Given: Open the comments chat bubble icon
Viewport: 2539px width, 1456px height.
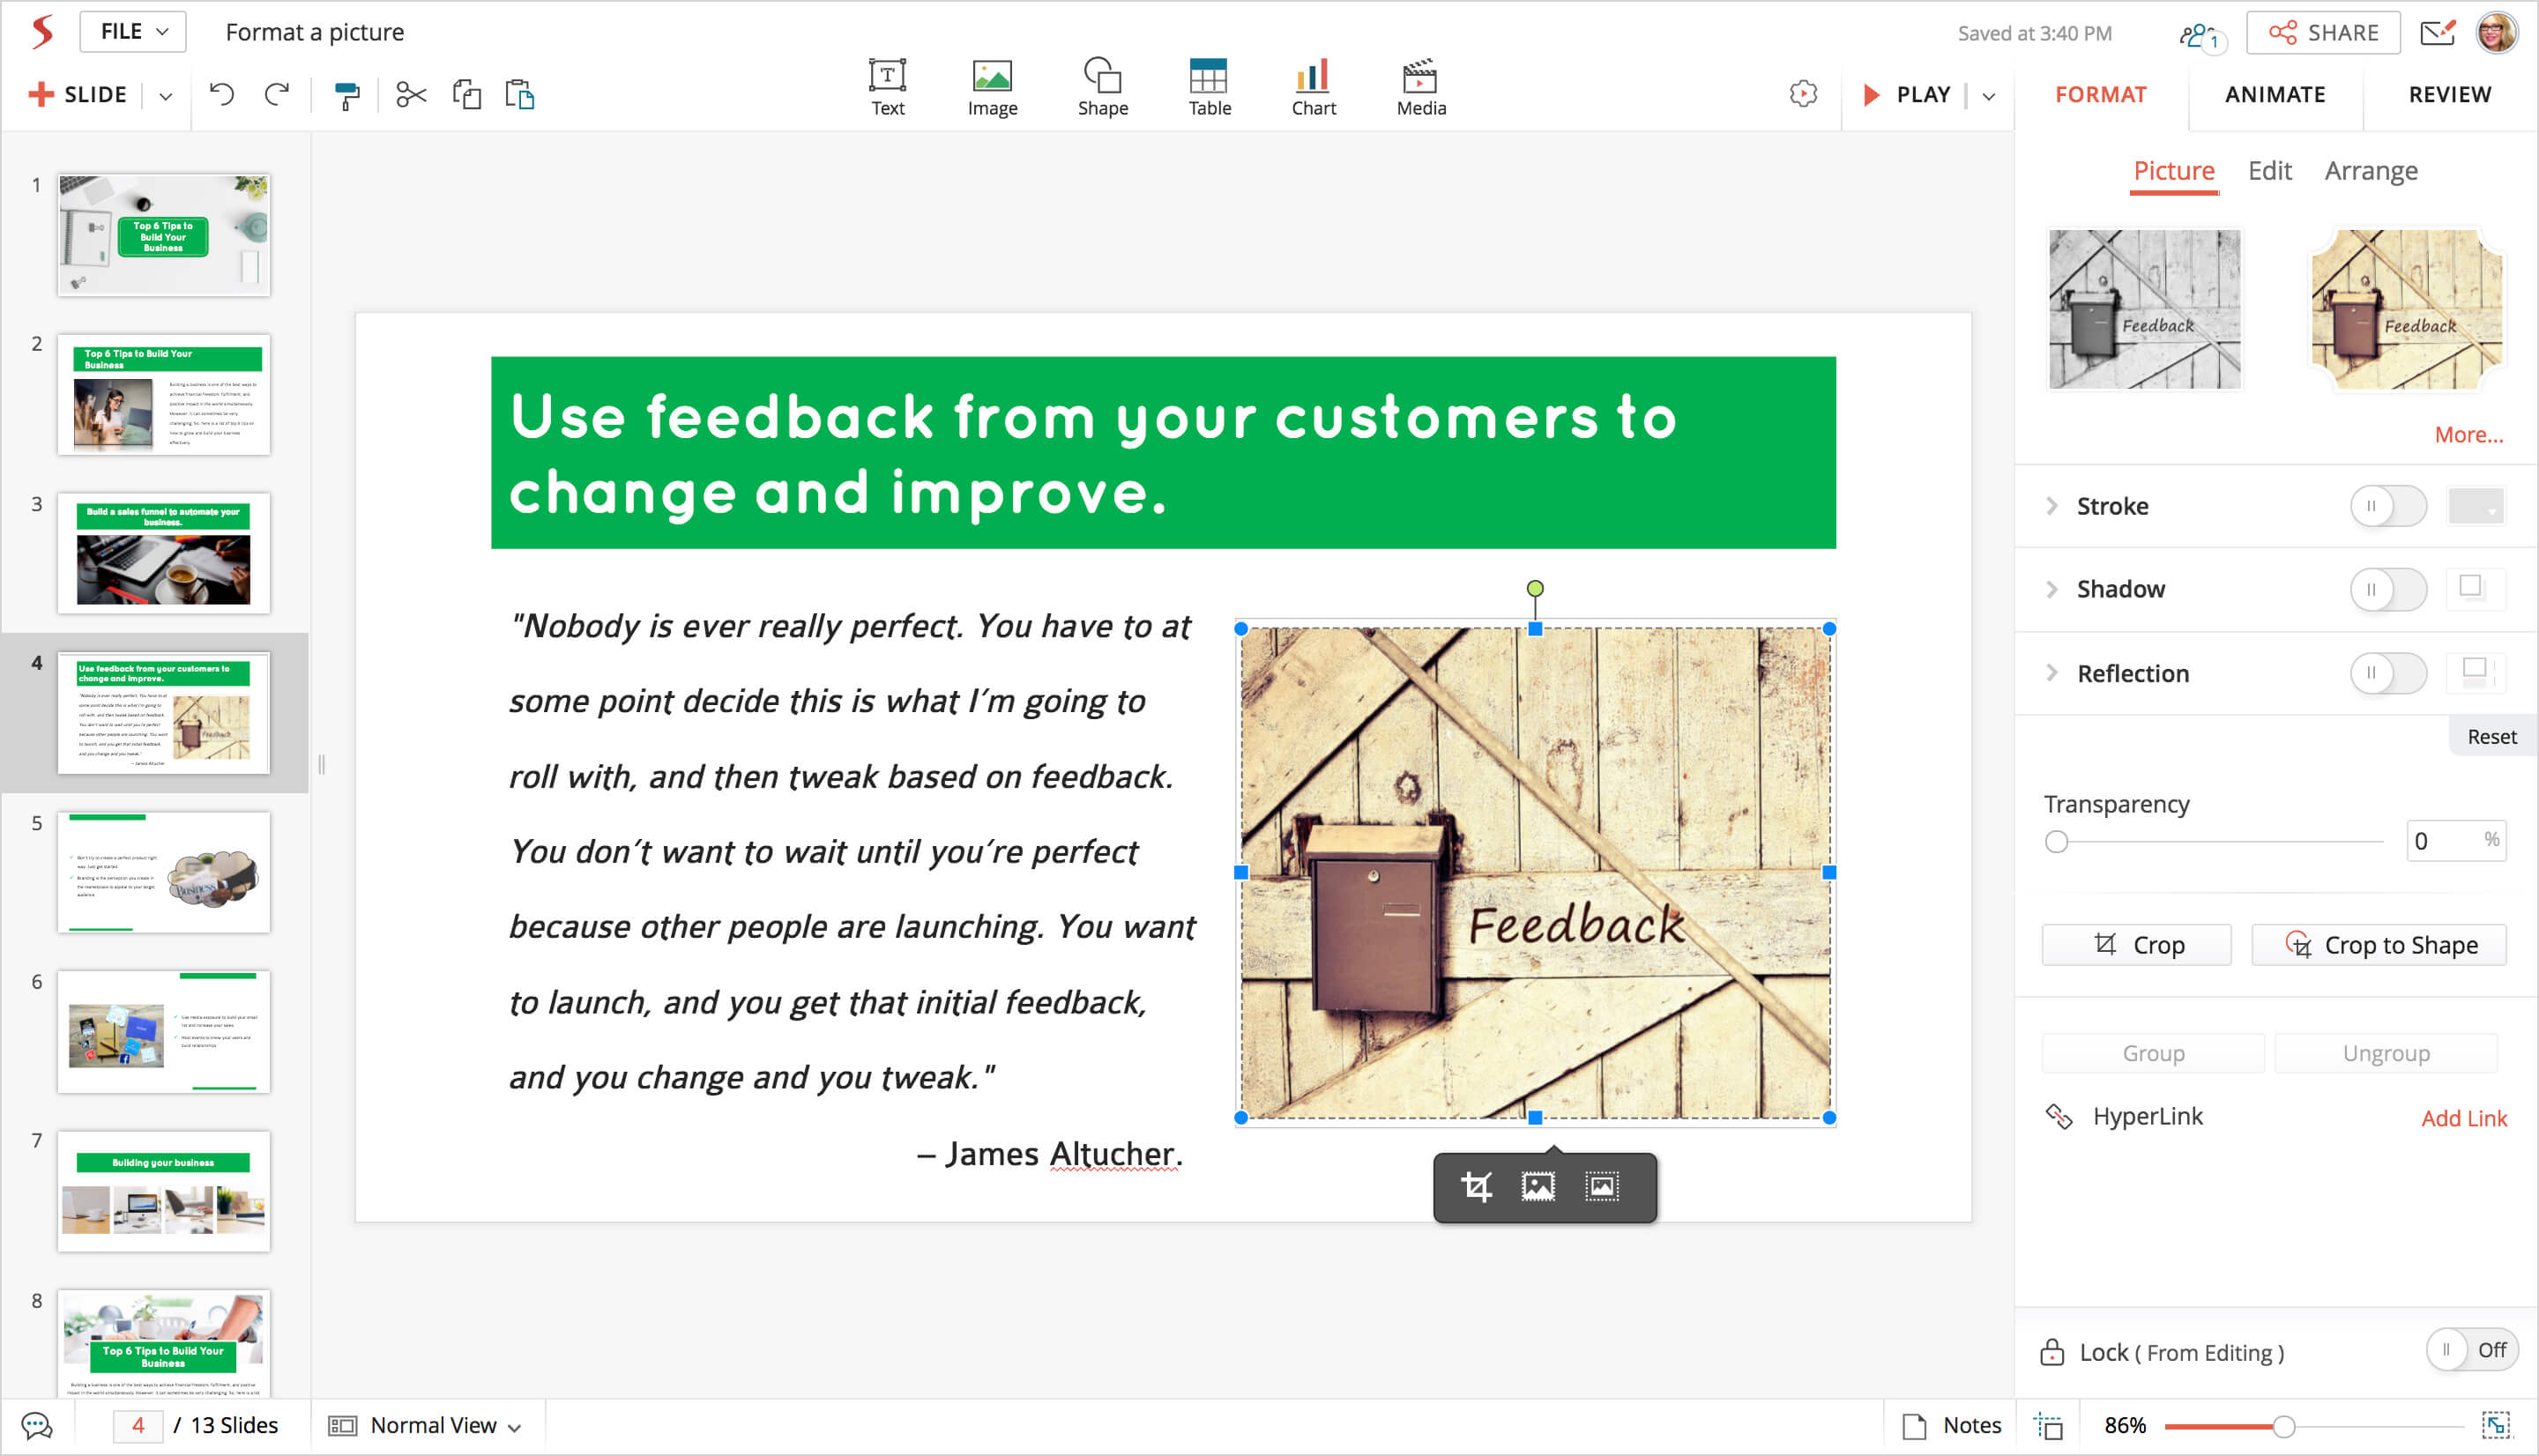Looking at the screenshot, I should point(37,1425).
